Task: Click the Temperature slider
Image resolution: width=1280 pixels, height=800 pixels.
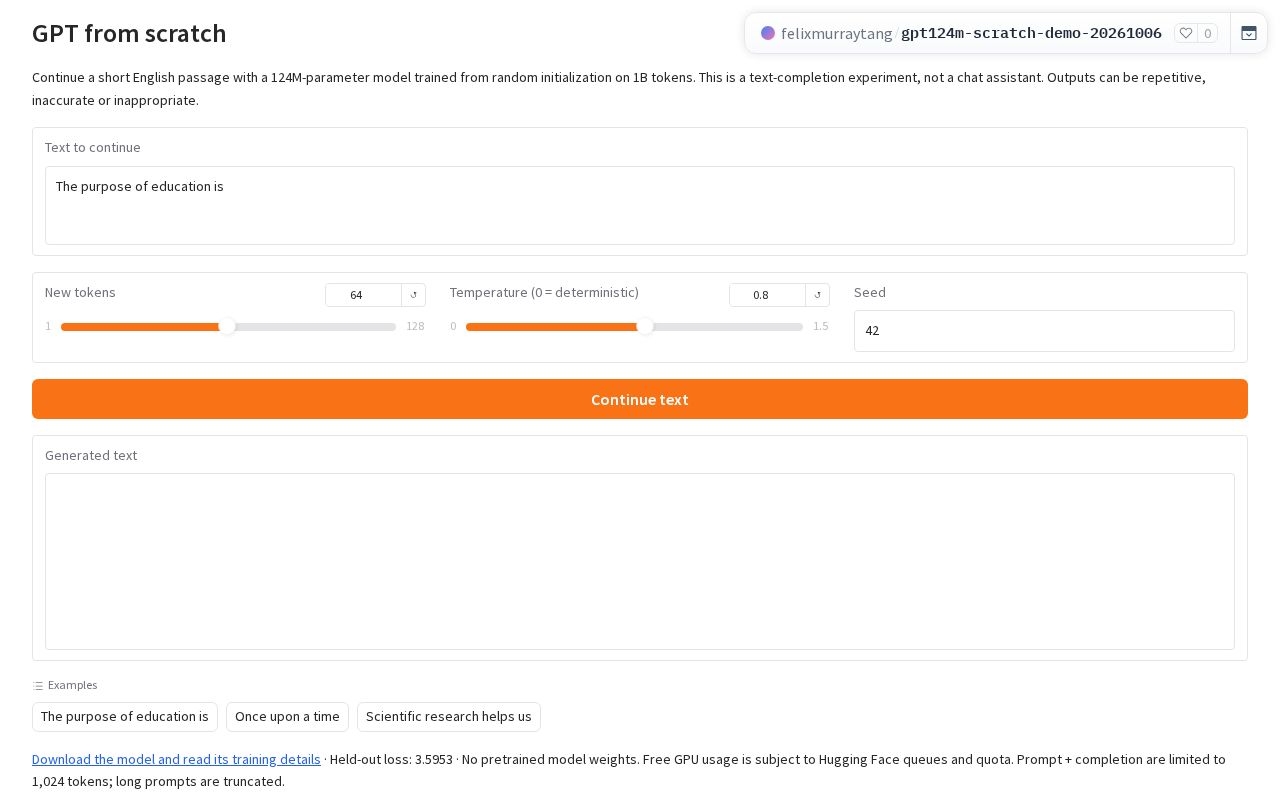Action: 634,326
